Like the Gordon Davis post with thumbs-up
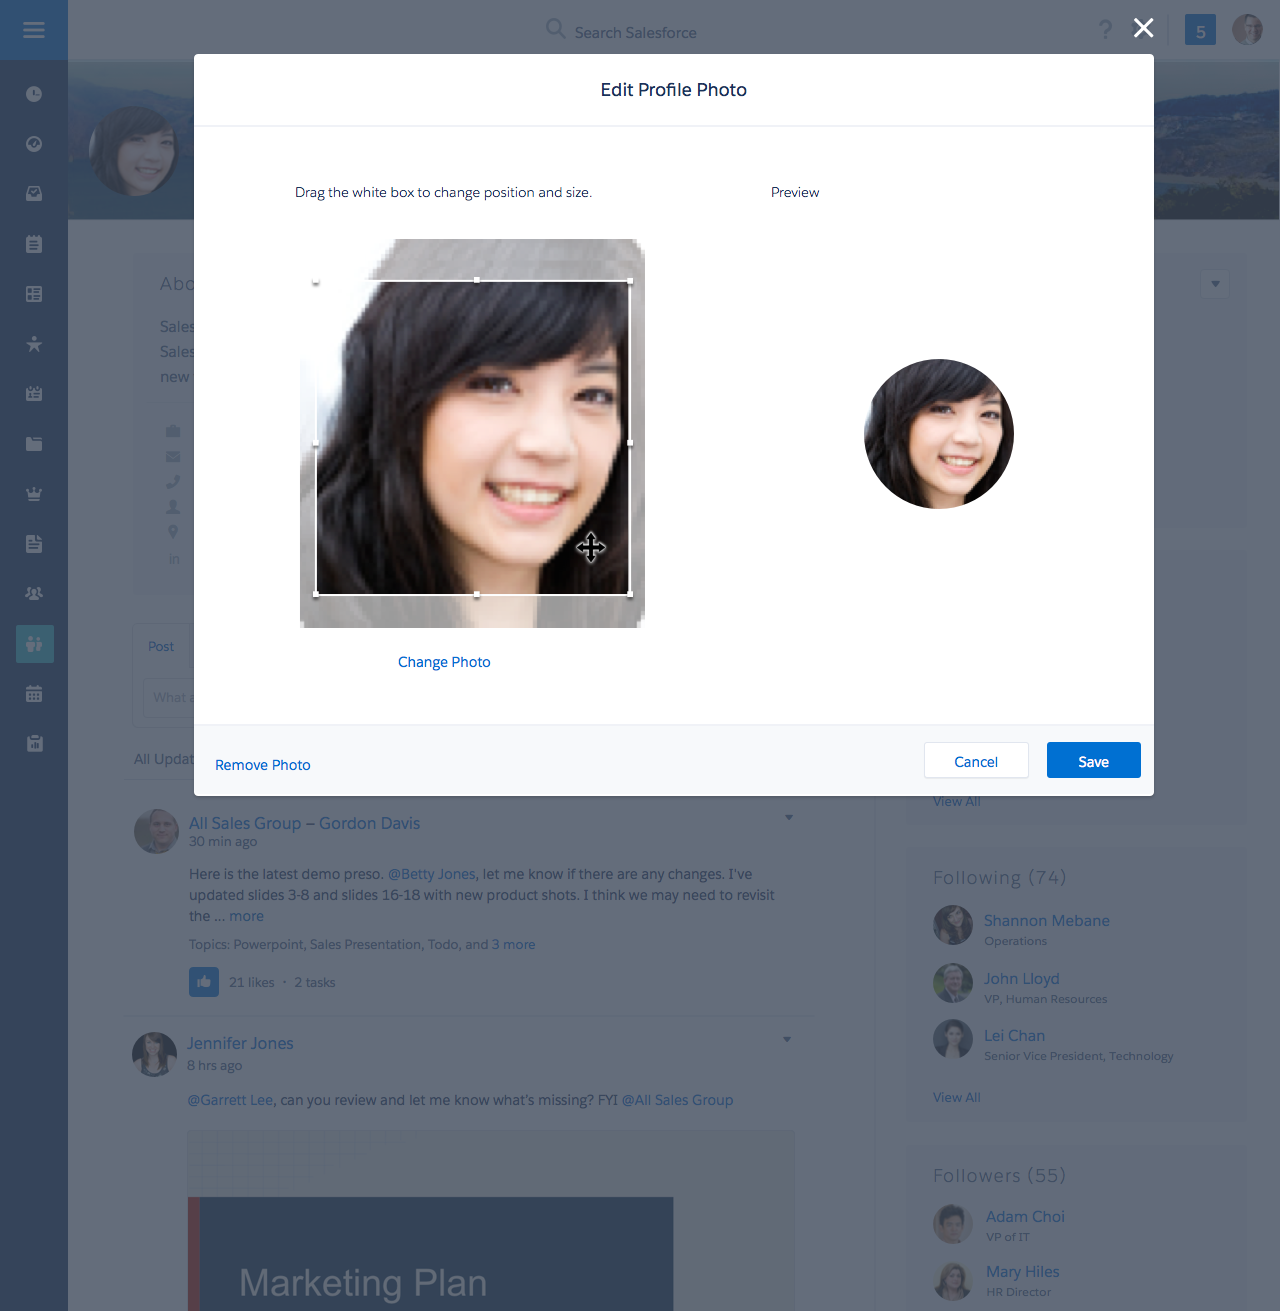The image size is (1280, 1311). (204, 982)
